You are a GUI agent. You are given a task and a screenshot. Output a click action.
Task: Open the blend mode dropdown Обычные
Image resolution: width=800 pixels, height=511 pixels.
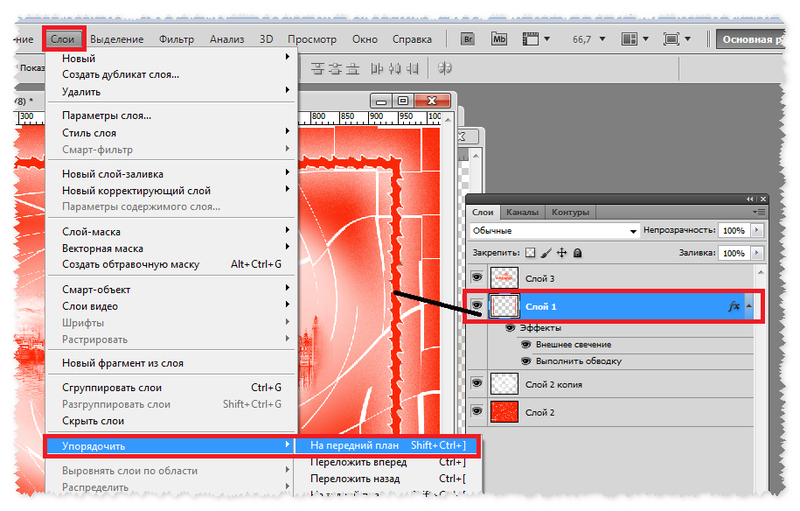tap(554, 231)
